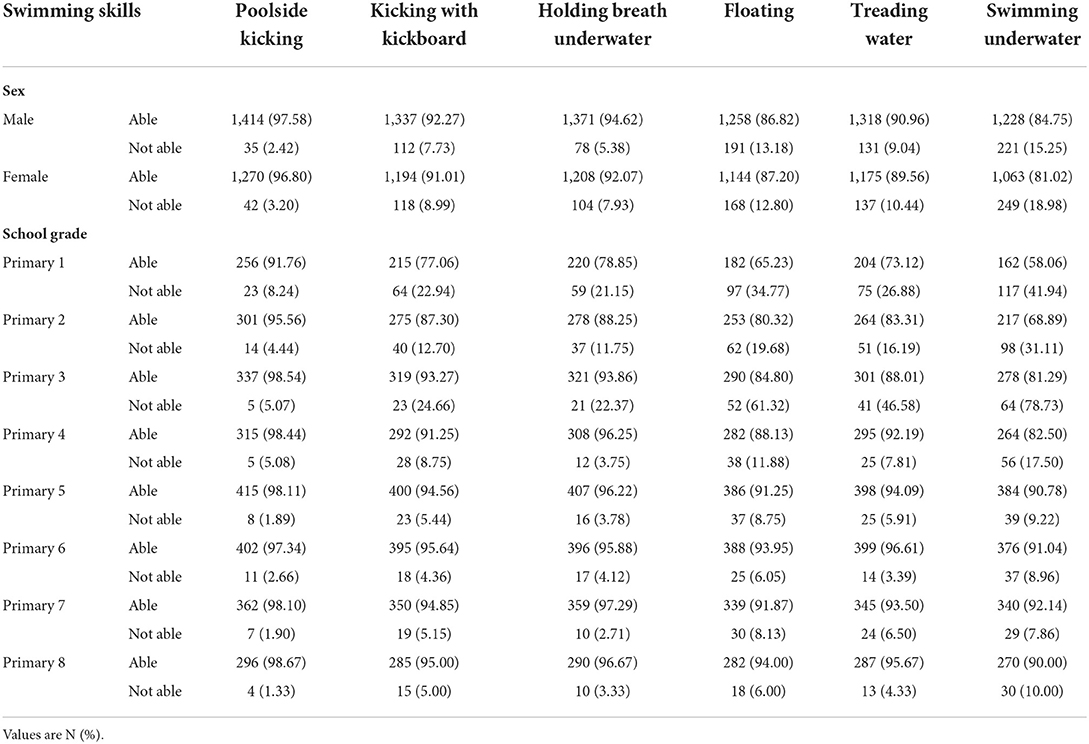Viewport: 1089px width, 744px height.
Task: Select cell value 1,414 (97.58)
Action: coord(272,119)
